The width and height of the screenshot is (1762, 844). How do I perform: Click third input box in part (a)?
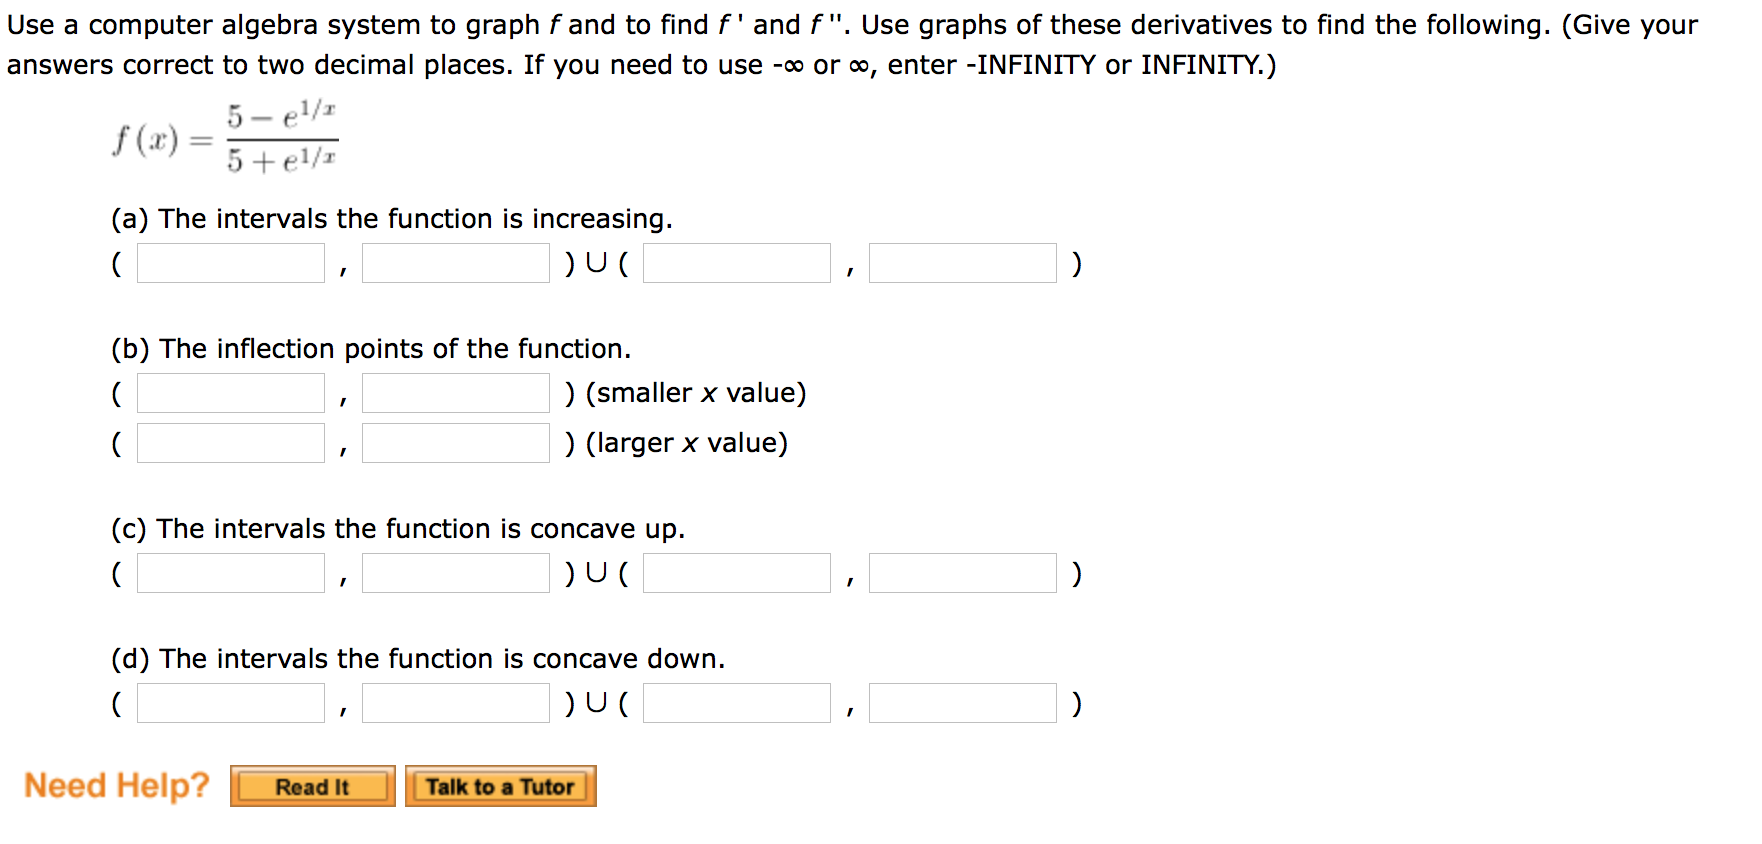[735, 262]
